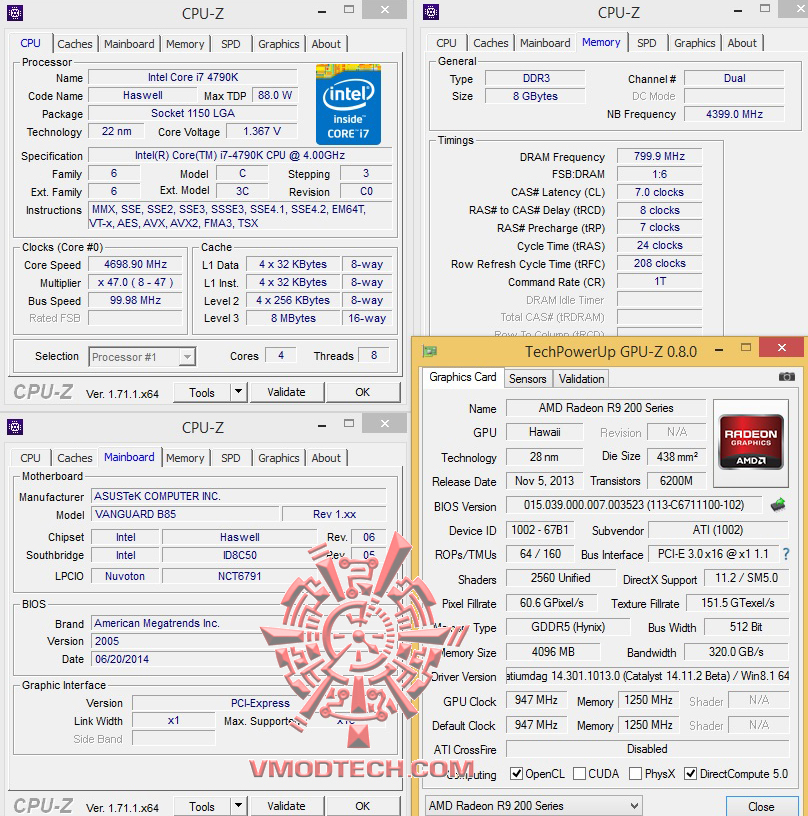The width and height of the screenshot is (808, 816).
Task: Click the Nuvoton LPCIO value
Action: pyautogui.click(x=125, y=576)
